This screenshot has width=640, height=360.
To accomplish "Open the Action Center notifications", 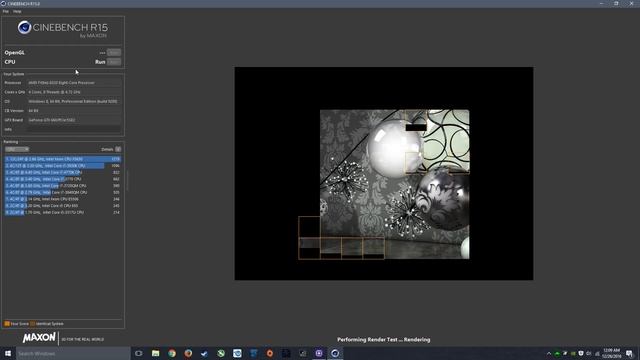I will pyautogui.click(x=629, y=353).
